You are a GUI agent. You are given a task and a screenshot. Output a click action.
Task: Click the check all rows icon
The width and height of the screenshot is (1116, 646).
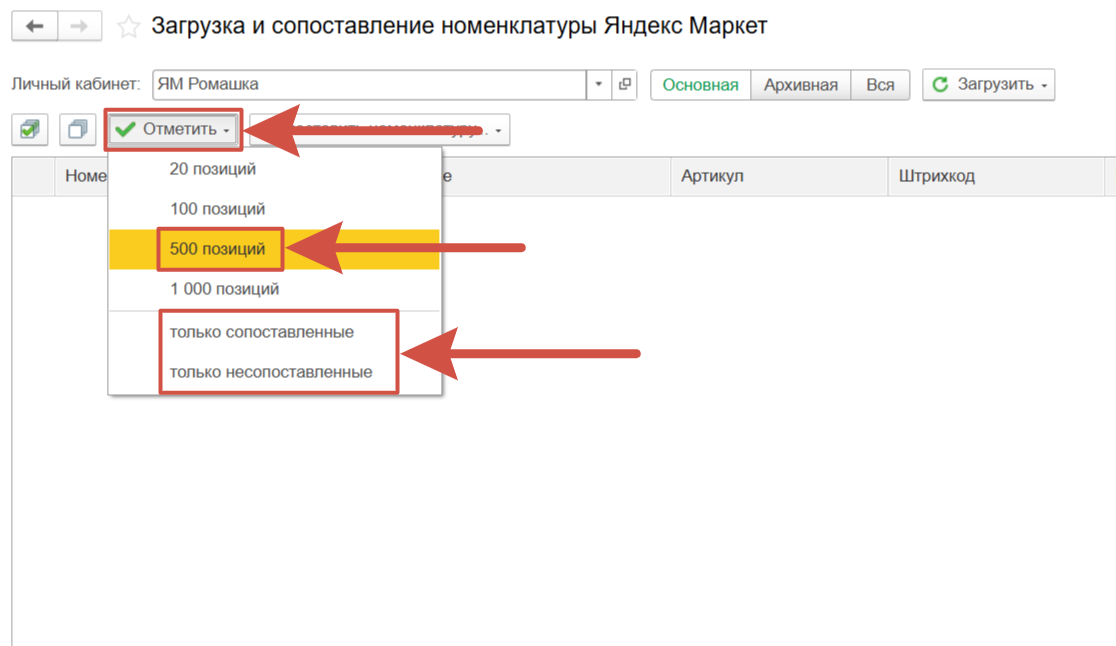(30, 130)
